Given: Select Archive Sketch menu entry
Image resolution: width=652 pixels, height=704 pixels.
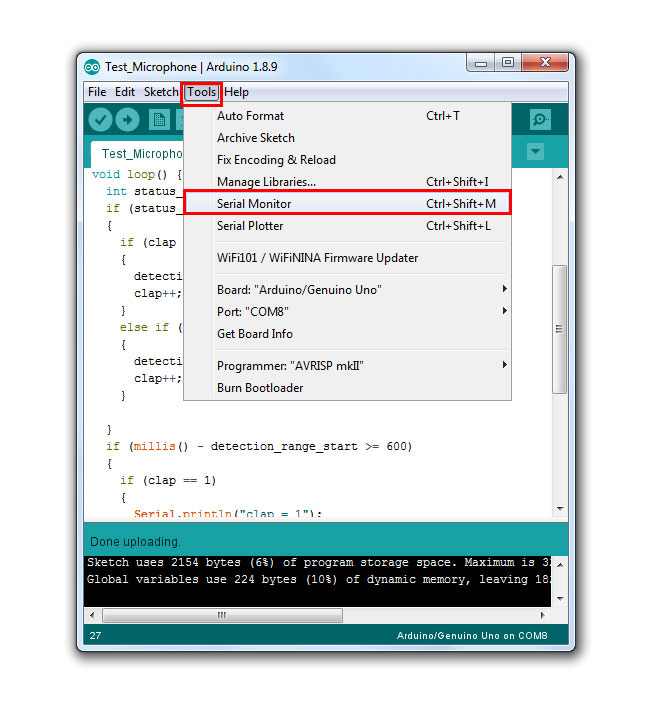Looking at the screenshot, I should click(x=348, y=138).
